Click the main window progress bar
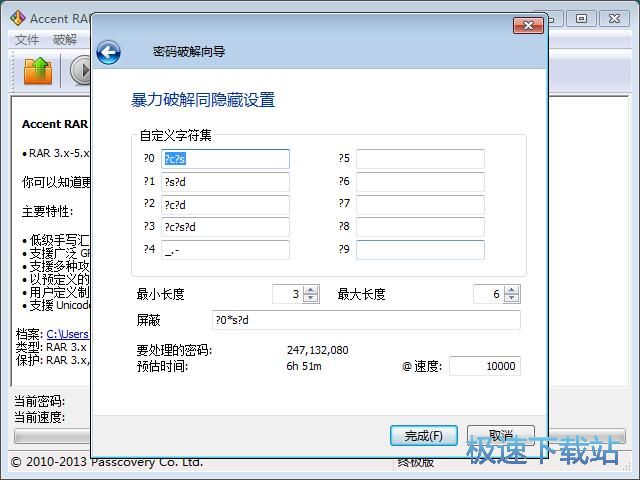The image size is (640, 480). pos(52,436)
